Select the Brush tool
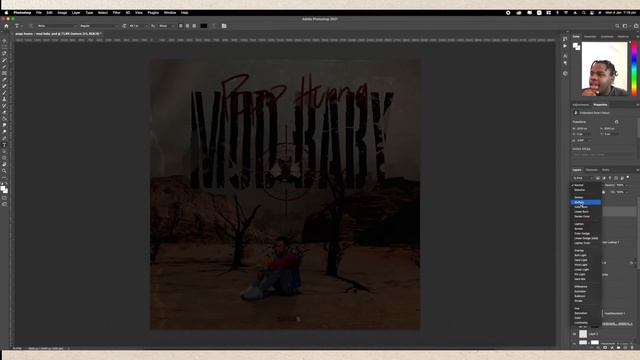Viewport: 640px width, 360px height. [x=4, y=93]
